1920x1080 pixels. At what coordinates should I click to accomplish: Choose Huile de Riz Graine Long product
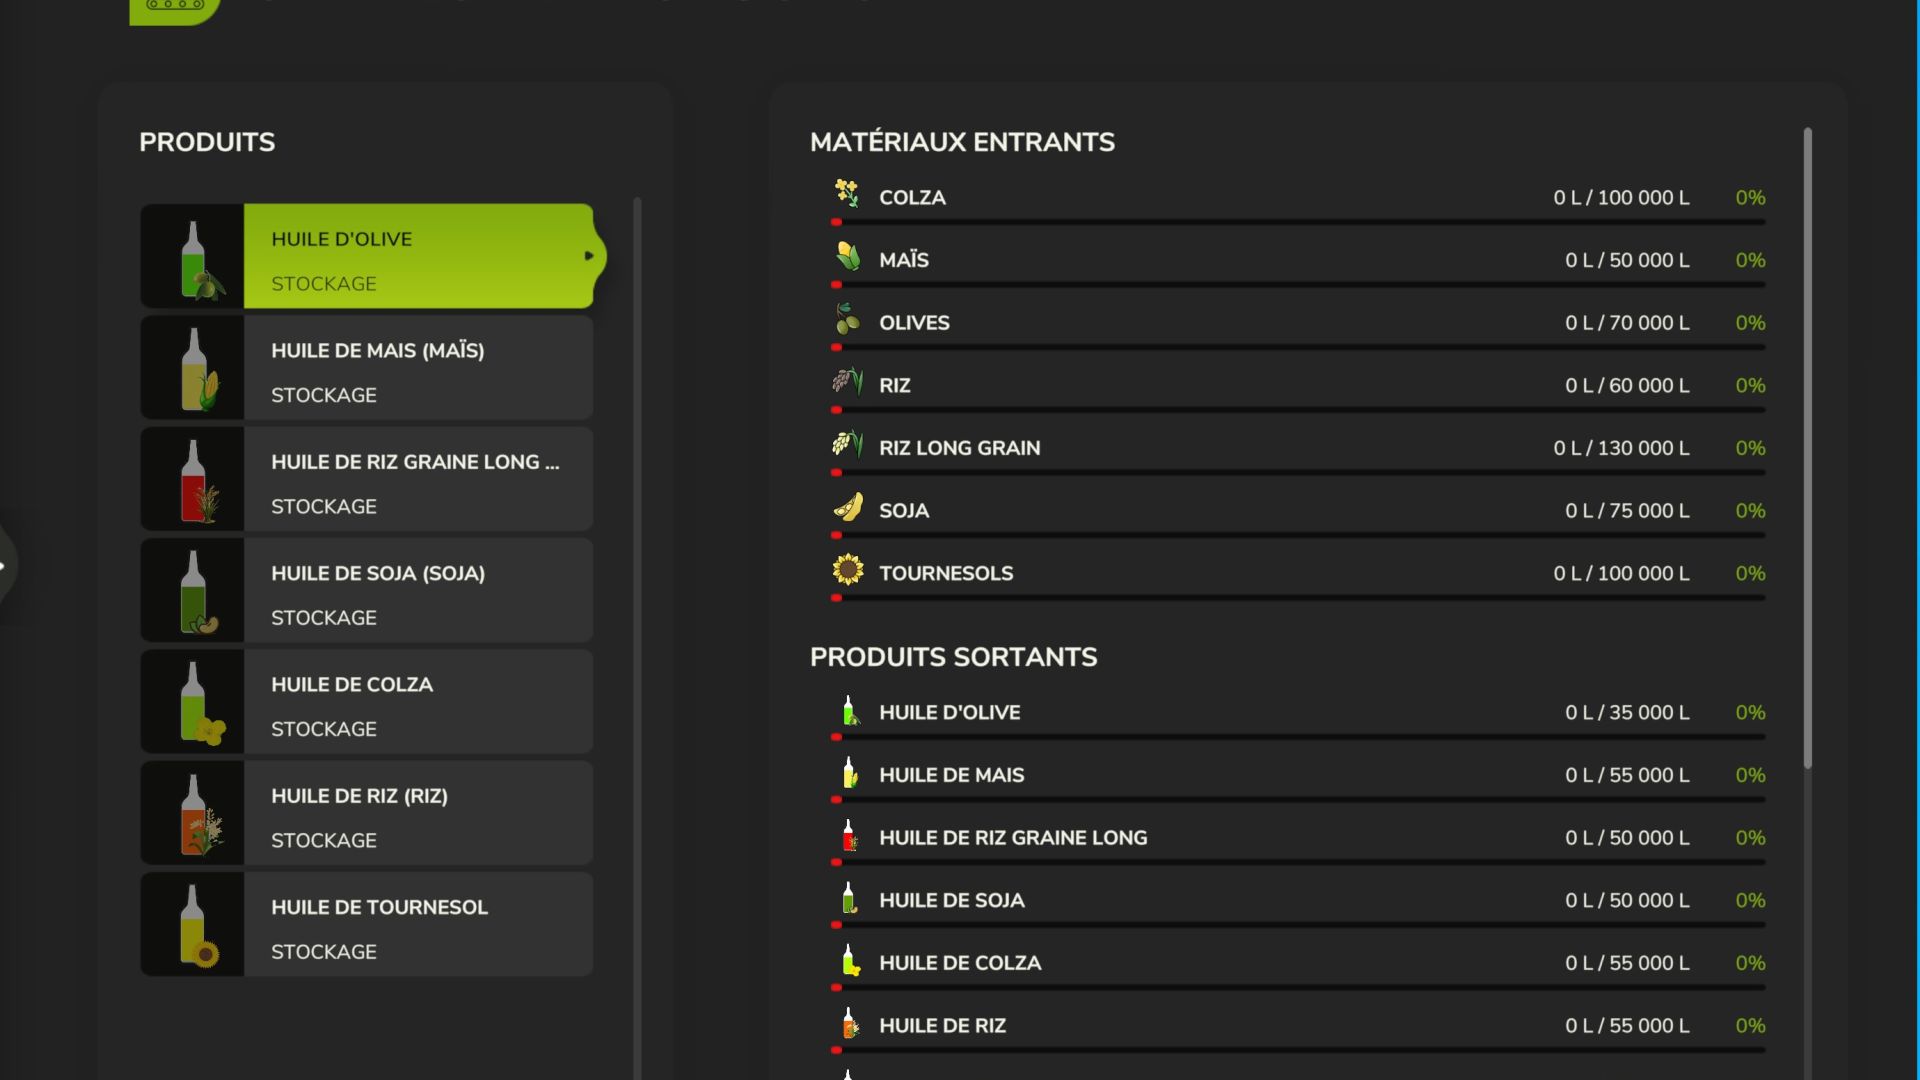418,480
